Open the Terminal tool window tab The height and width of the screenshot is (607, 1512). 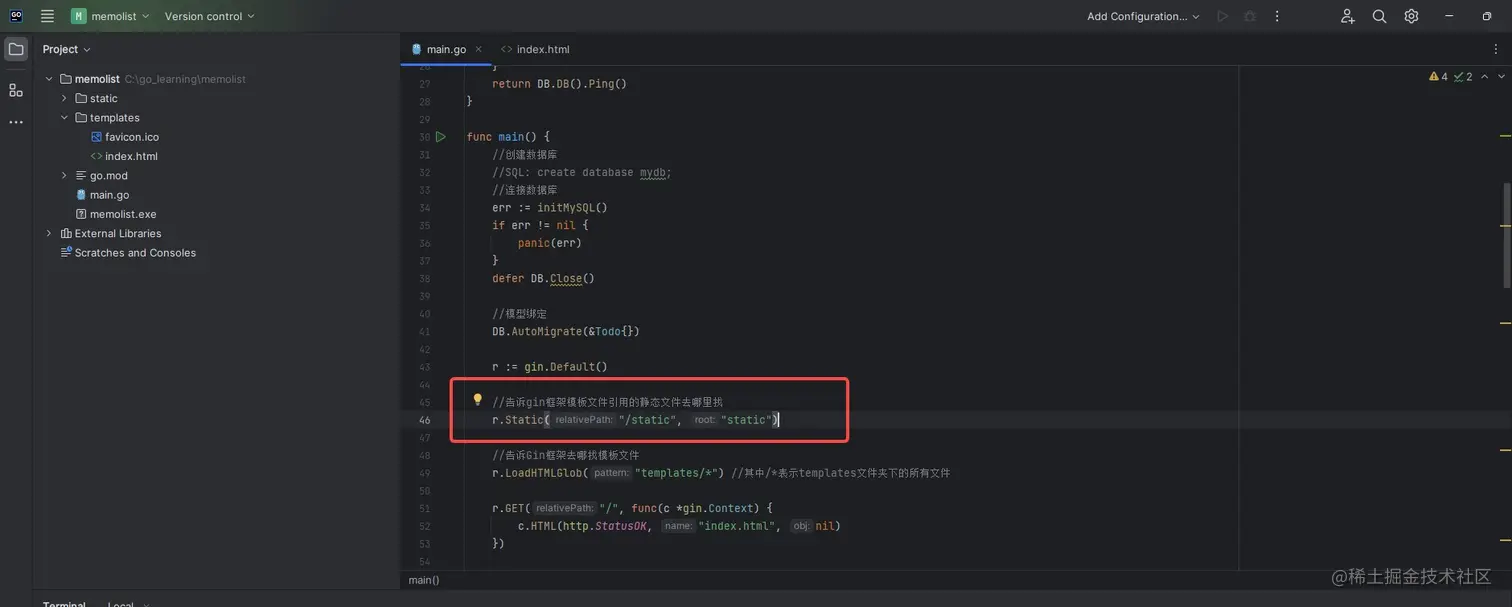(64, 603)
